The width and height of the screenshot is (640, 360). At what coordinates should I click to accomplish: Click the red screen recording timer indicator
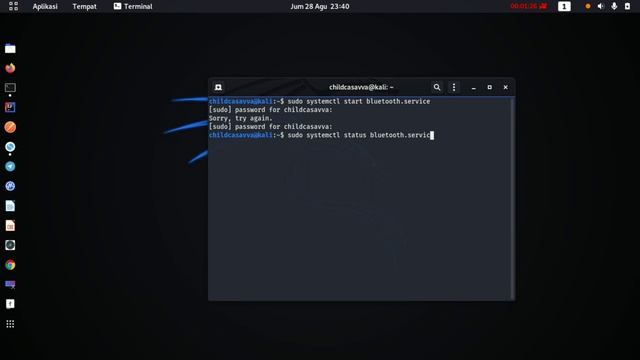click(529, 6)
